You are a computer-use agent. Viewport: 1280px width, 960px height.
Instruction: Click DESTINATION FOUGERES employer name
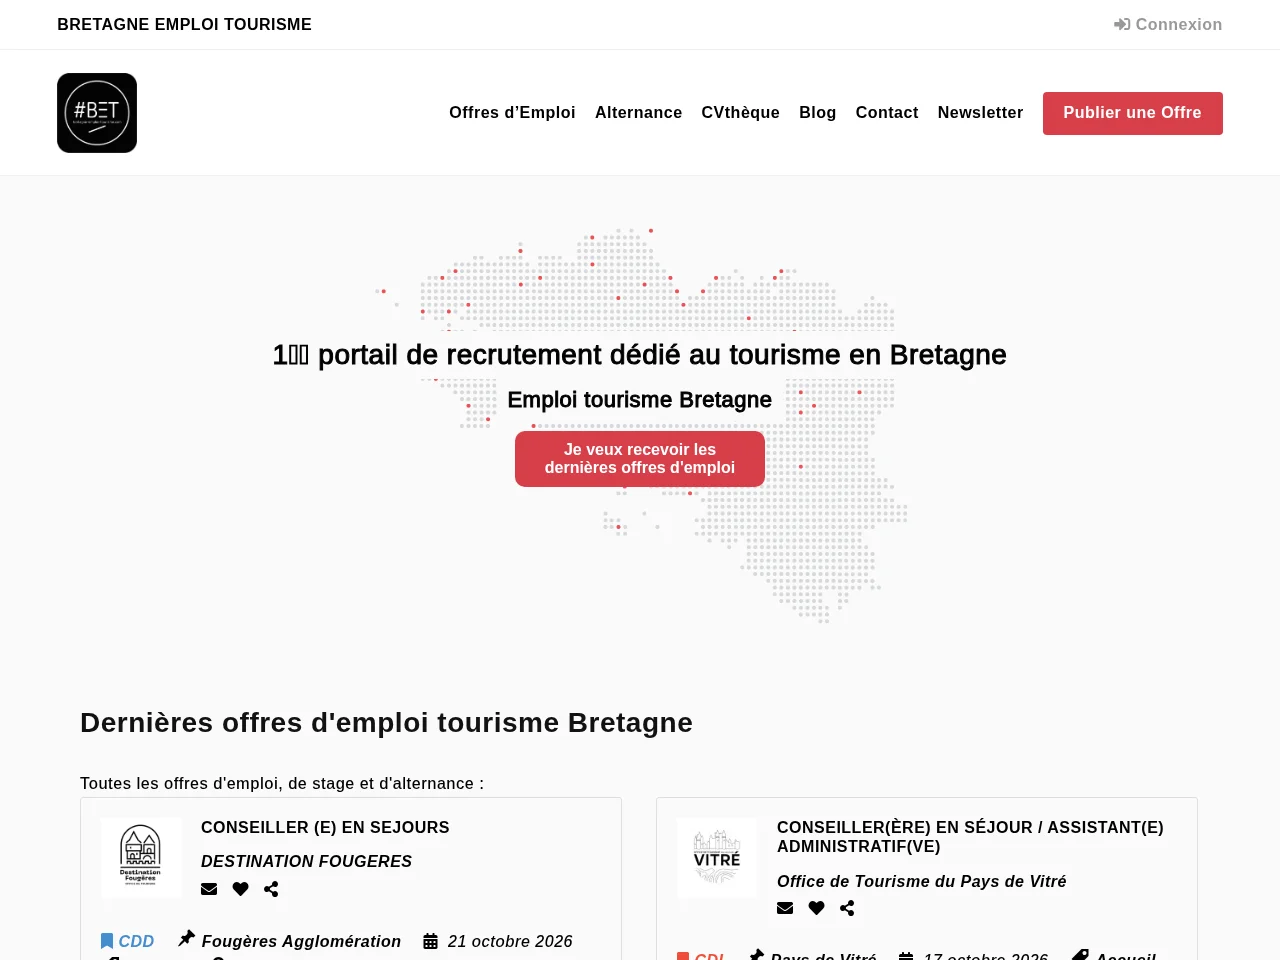click(306, 861)
